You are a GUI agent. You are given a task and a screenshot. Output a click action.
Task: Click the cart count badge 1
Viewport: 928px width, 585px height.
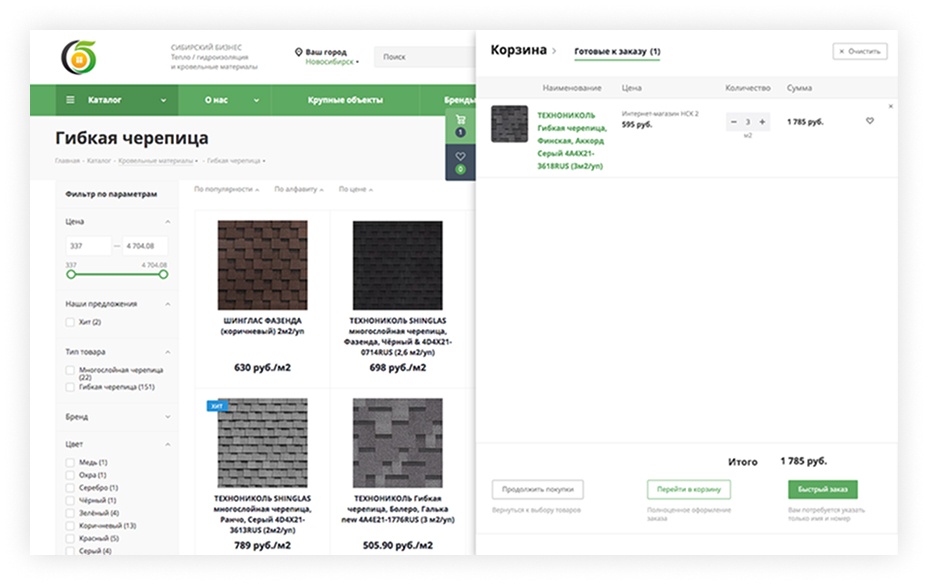(x=460, y=132)
